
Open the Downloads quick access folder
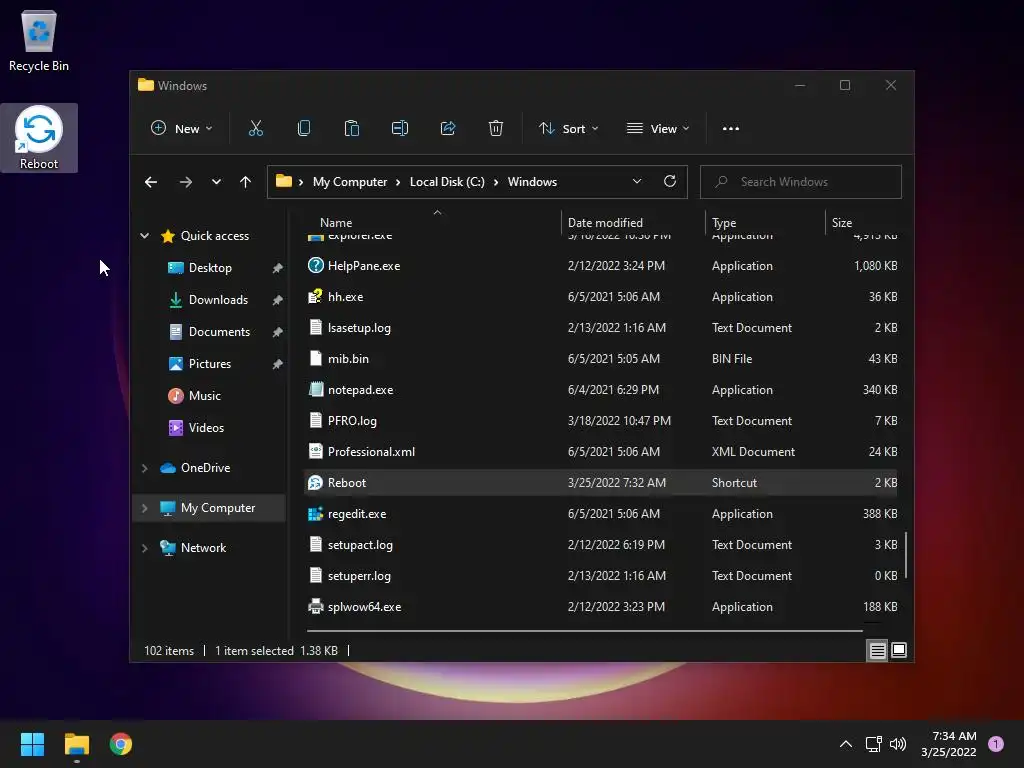click(218, 300)
